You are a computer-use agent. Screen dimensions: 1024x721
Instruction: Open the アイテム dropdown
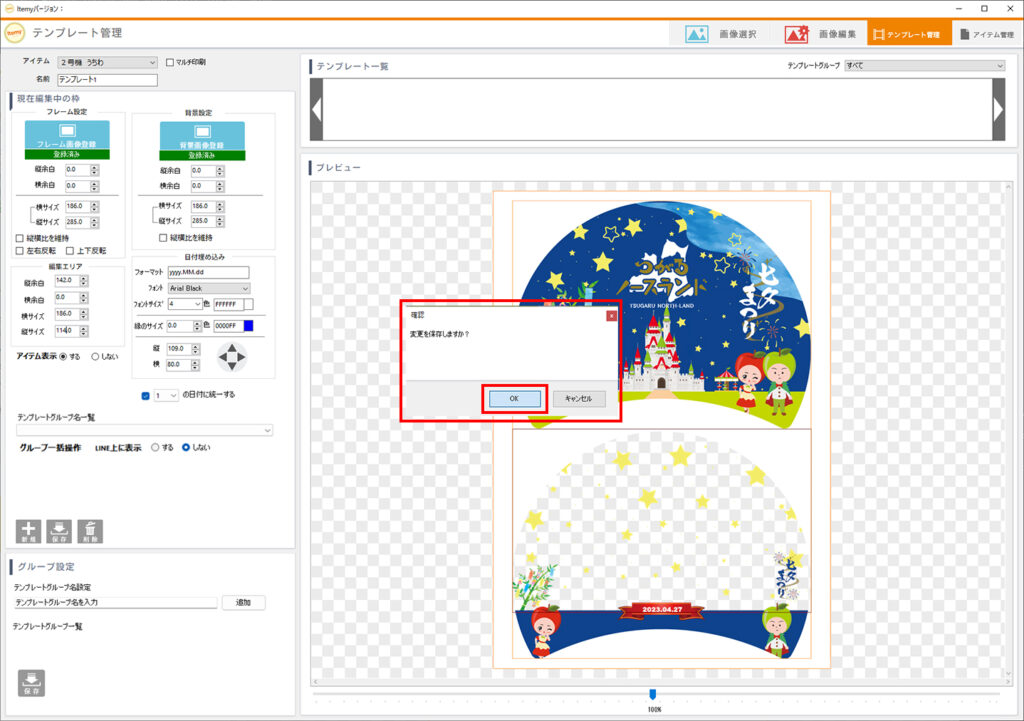[x=108, y=62]
